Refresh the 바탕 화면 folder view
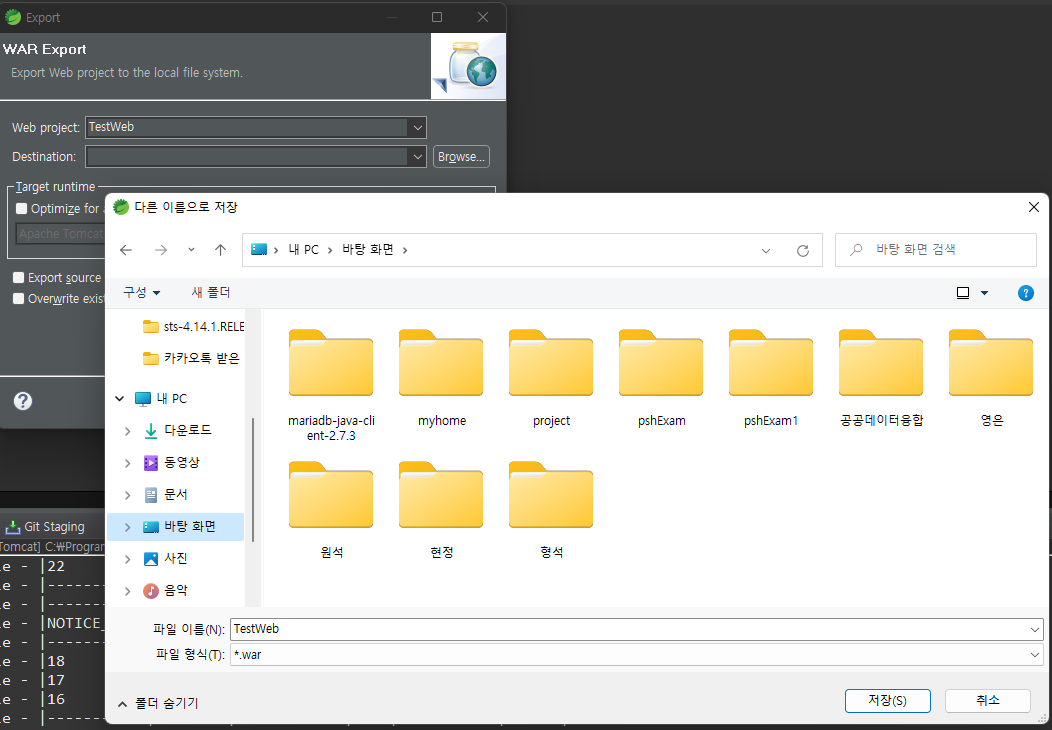Viewport: 1052px width, 730px height. click(x=802, y=250)
